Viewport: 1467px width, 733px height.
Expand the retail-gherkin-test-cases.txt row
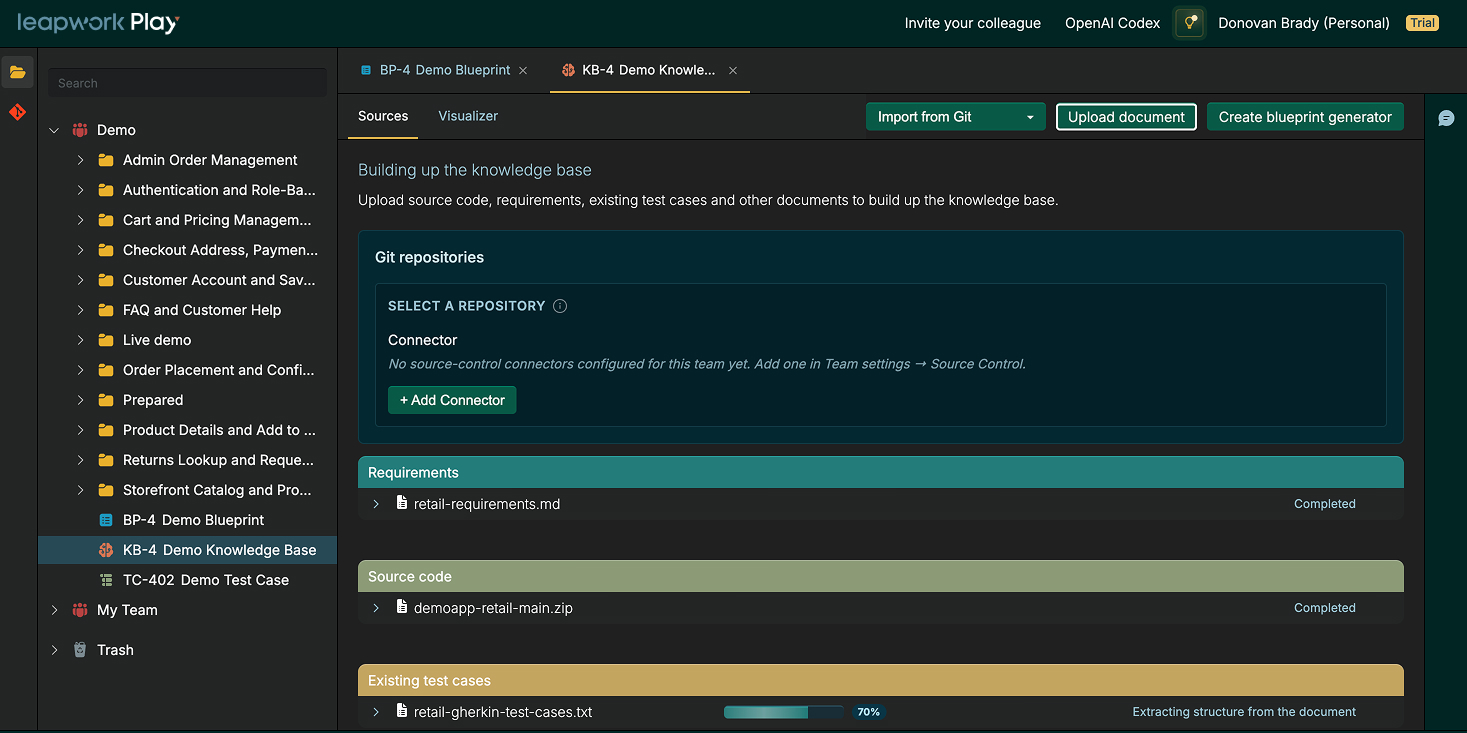[376, 712]
